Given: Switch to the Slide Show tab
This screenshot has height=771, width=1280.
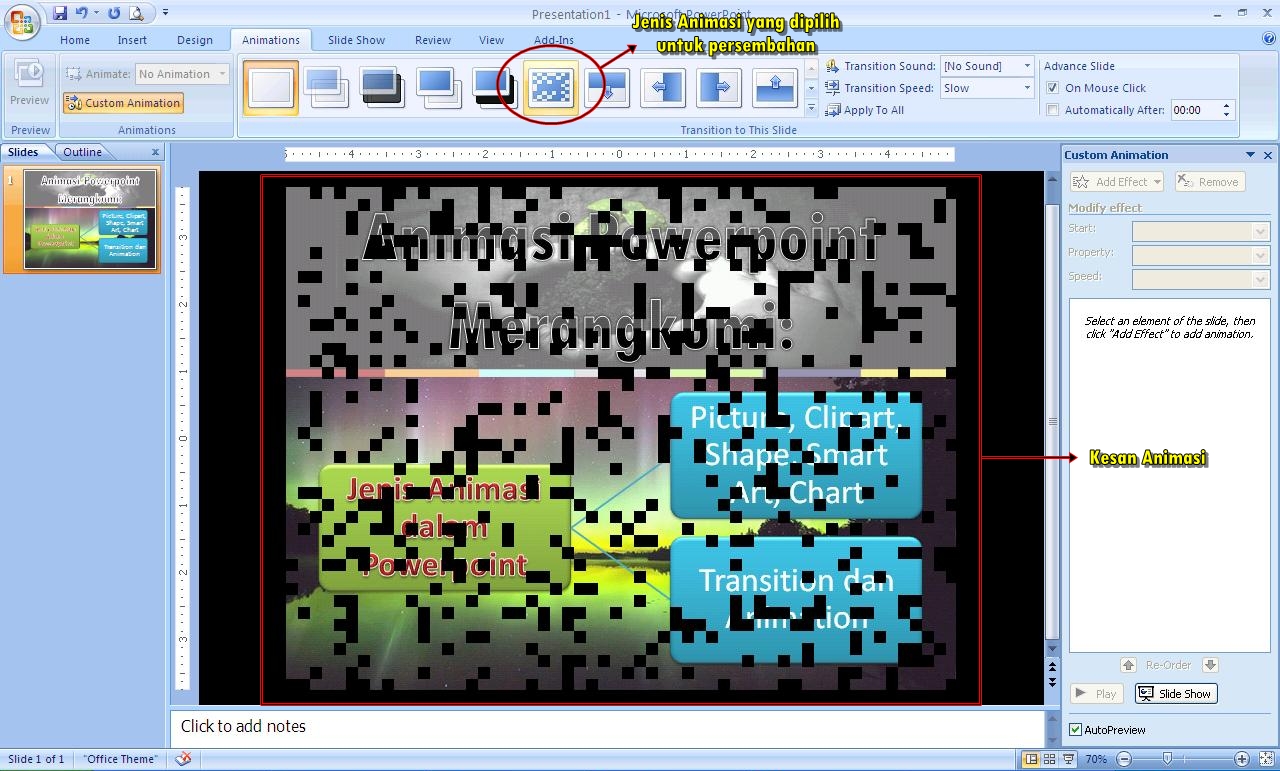Looking at the screenshot, I should [356, 40].
